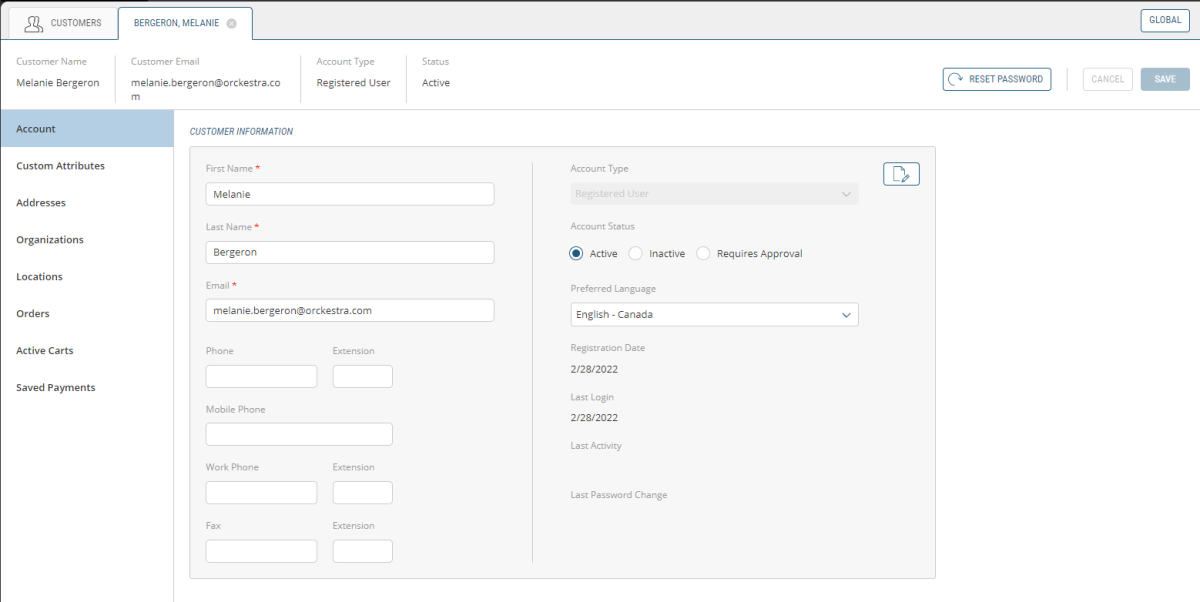Image resolution: width=1200 pixels, height=602 pixels.
Task: Open the Global scope selector
Action: coord(1165,20)
